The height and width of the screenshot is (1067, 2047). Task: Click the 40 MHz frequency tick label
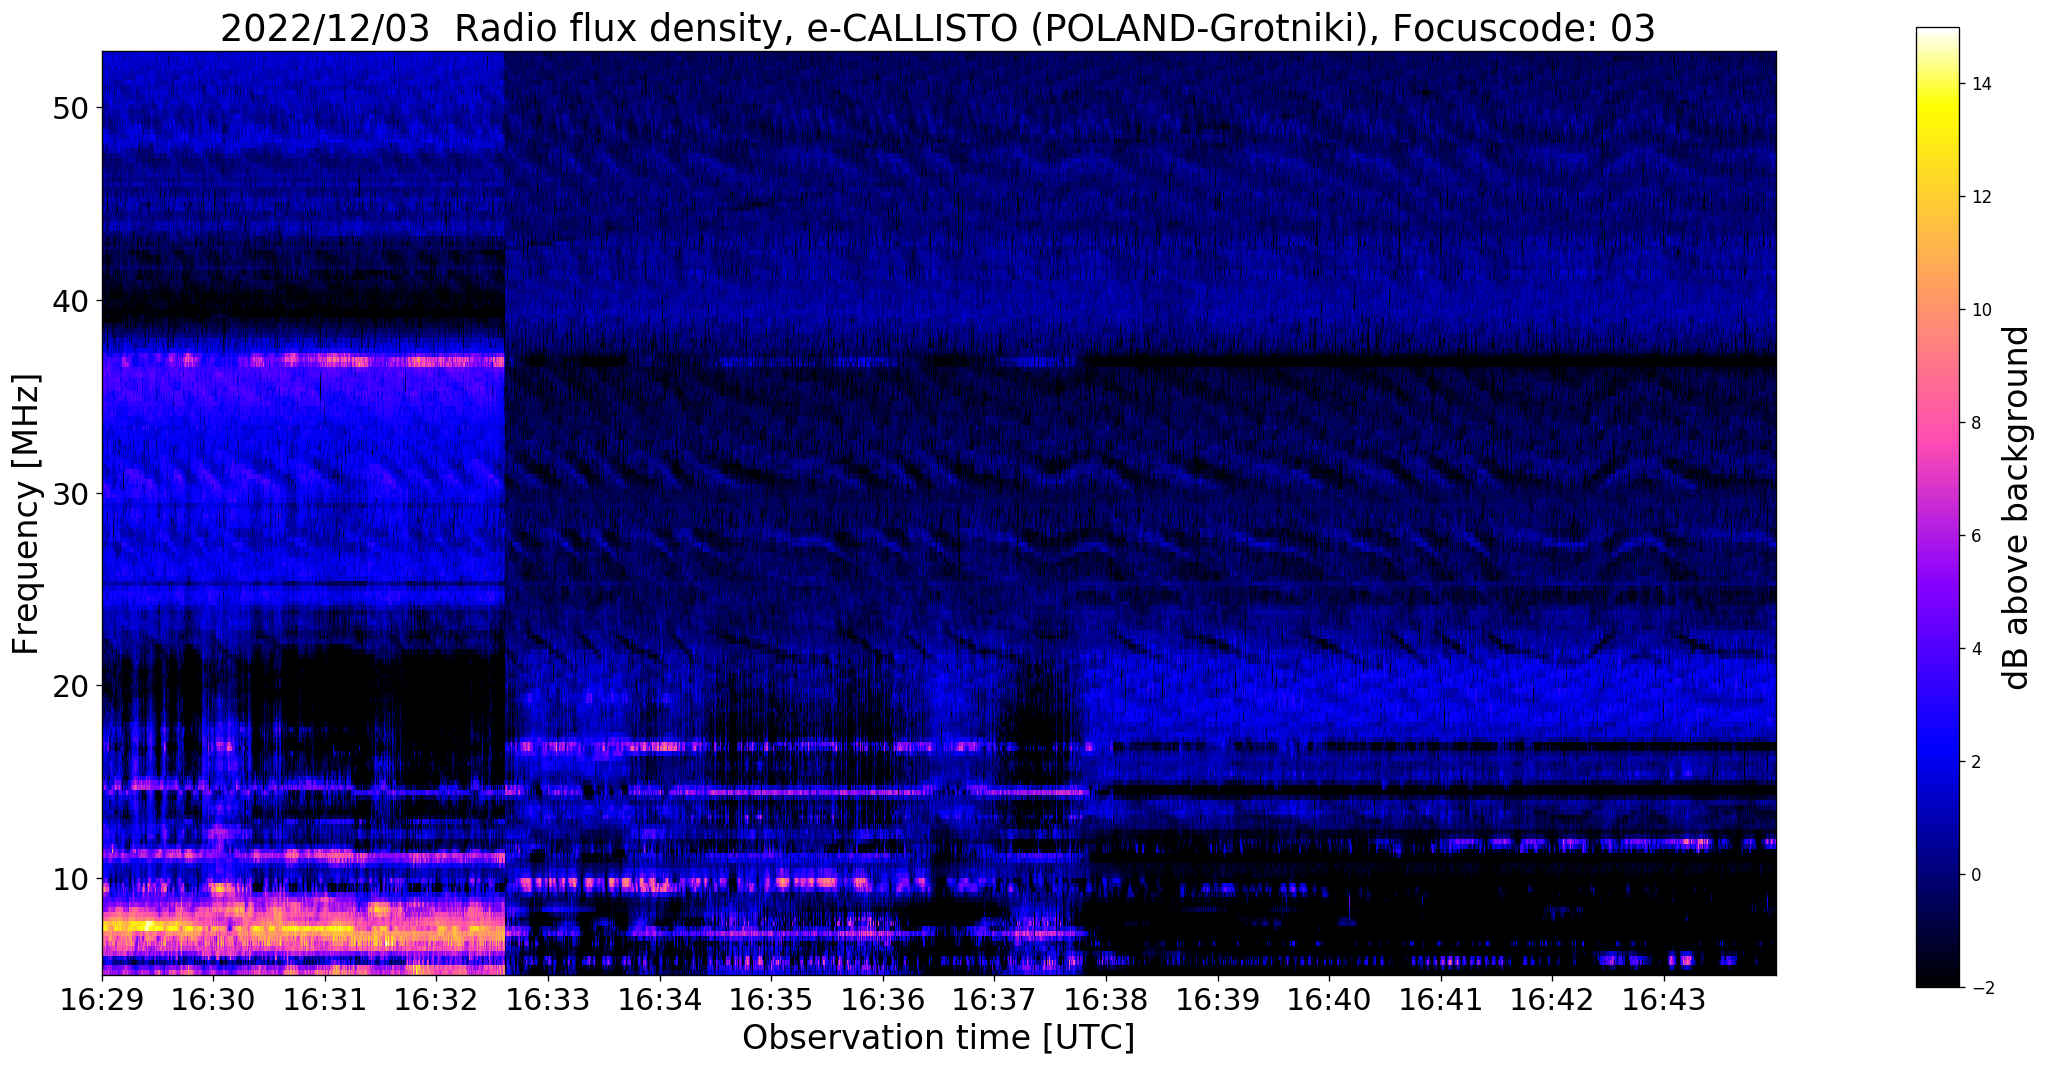tap(70, 301)
